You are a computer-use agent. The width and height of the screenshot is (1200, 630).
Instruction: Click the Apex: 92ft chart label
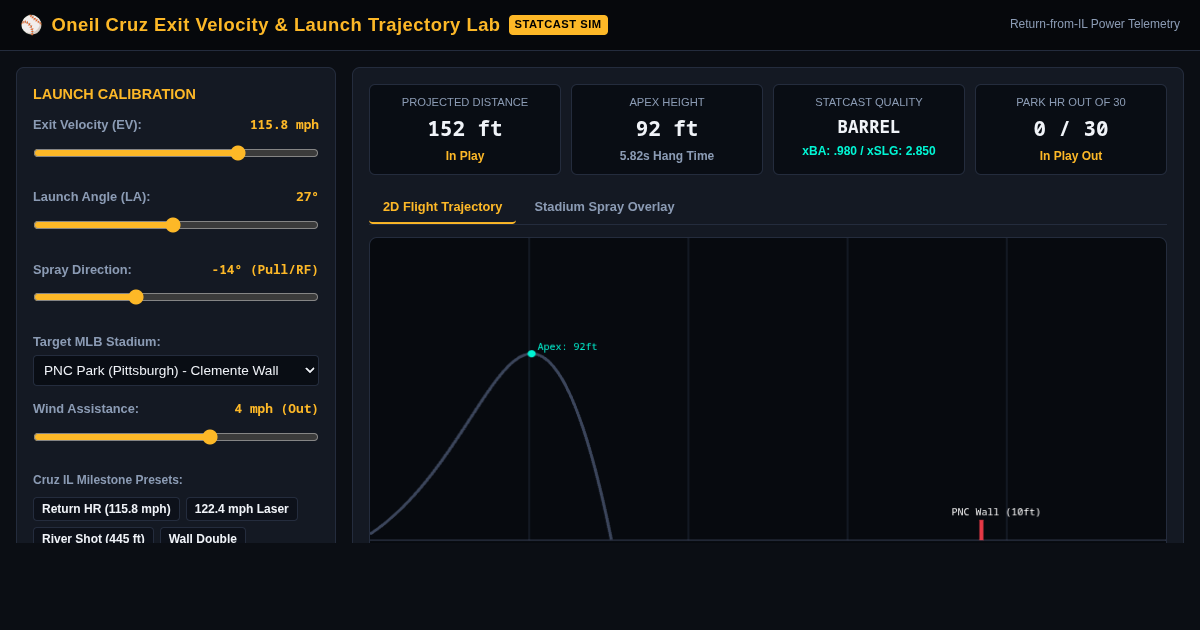point(567,347)
